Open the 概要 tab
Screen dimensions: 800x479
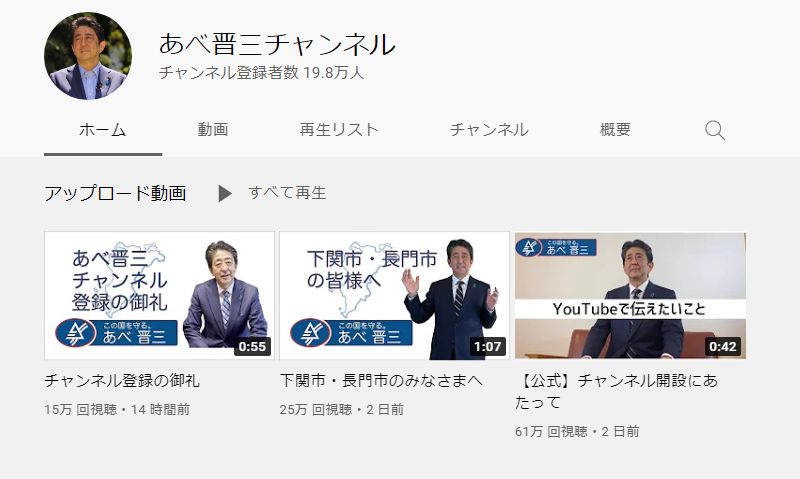click(x=615, y=130)
